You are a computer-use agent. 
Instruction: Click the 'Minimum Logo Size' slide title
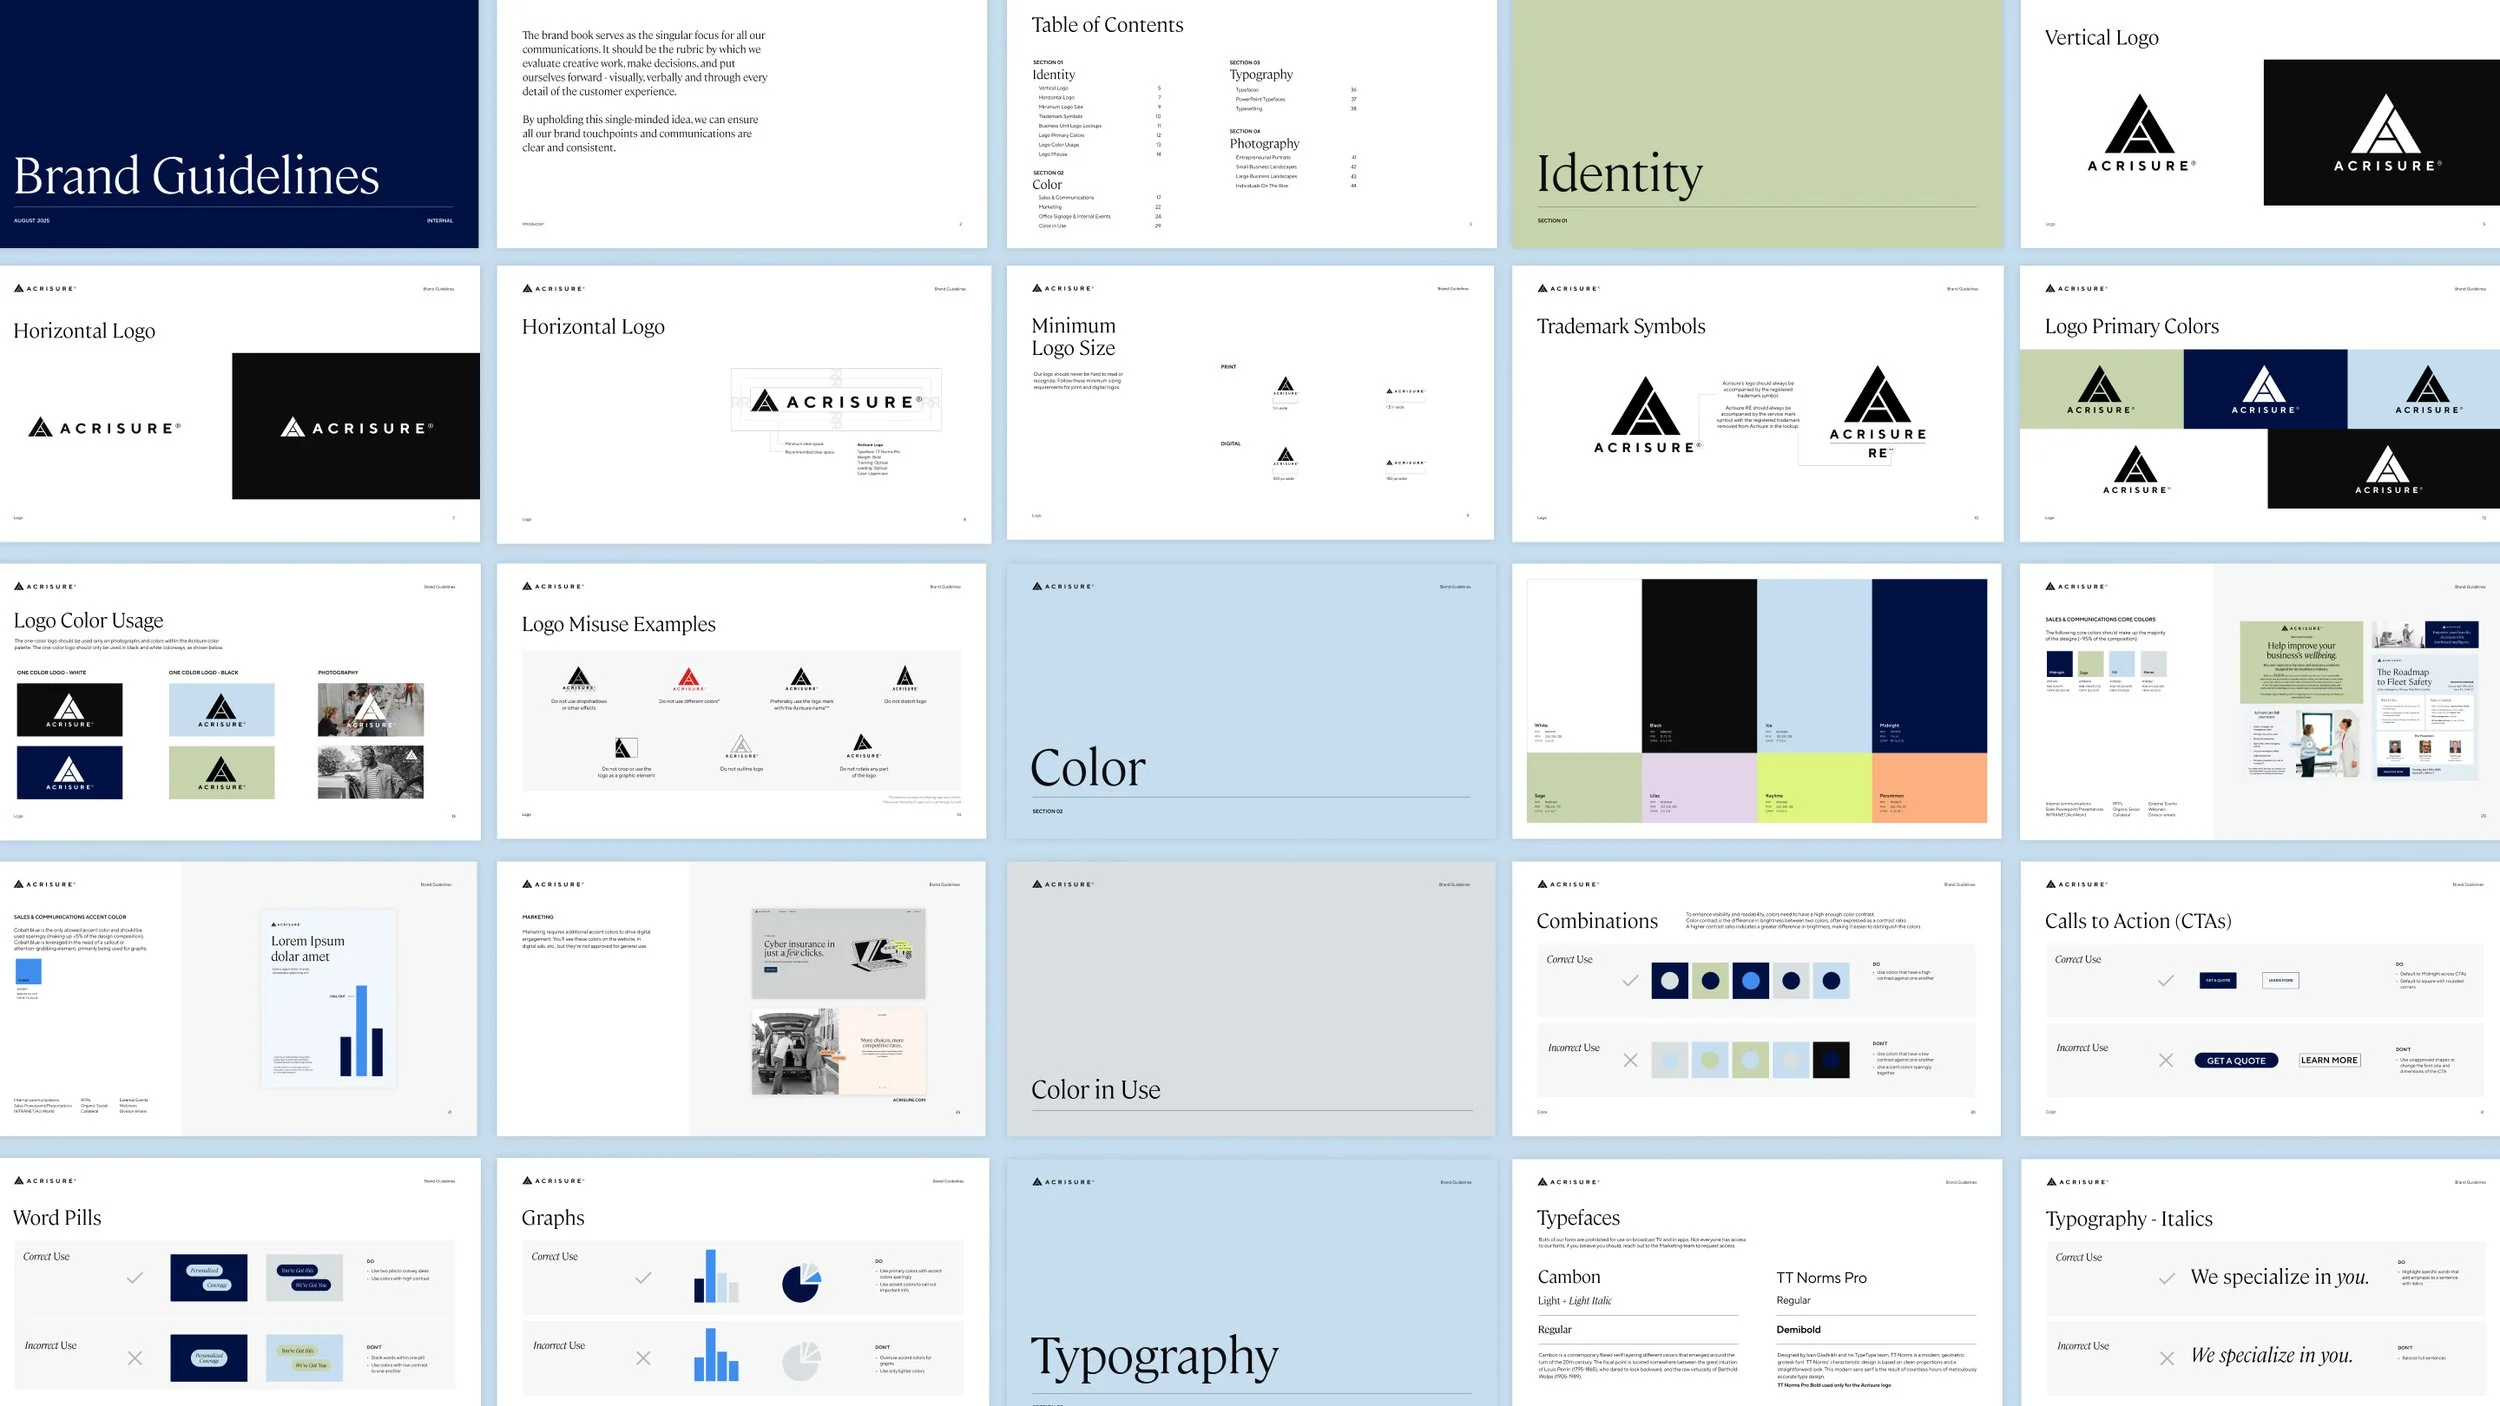(1073, 337)
